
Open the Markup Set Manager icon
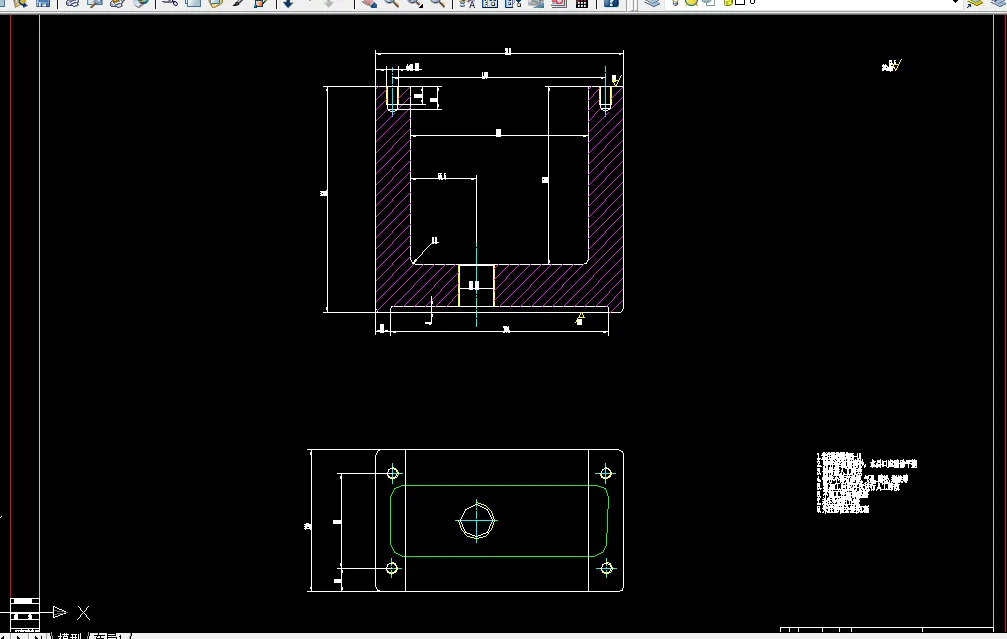(x=559, y=3)
